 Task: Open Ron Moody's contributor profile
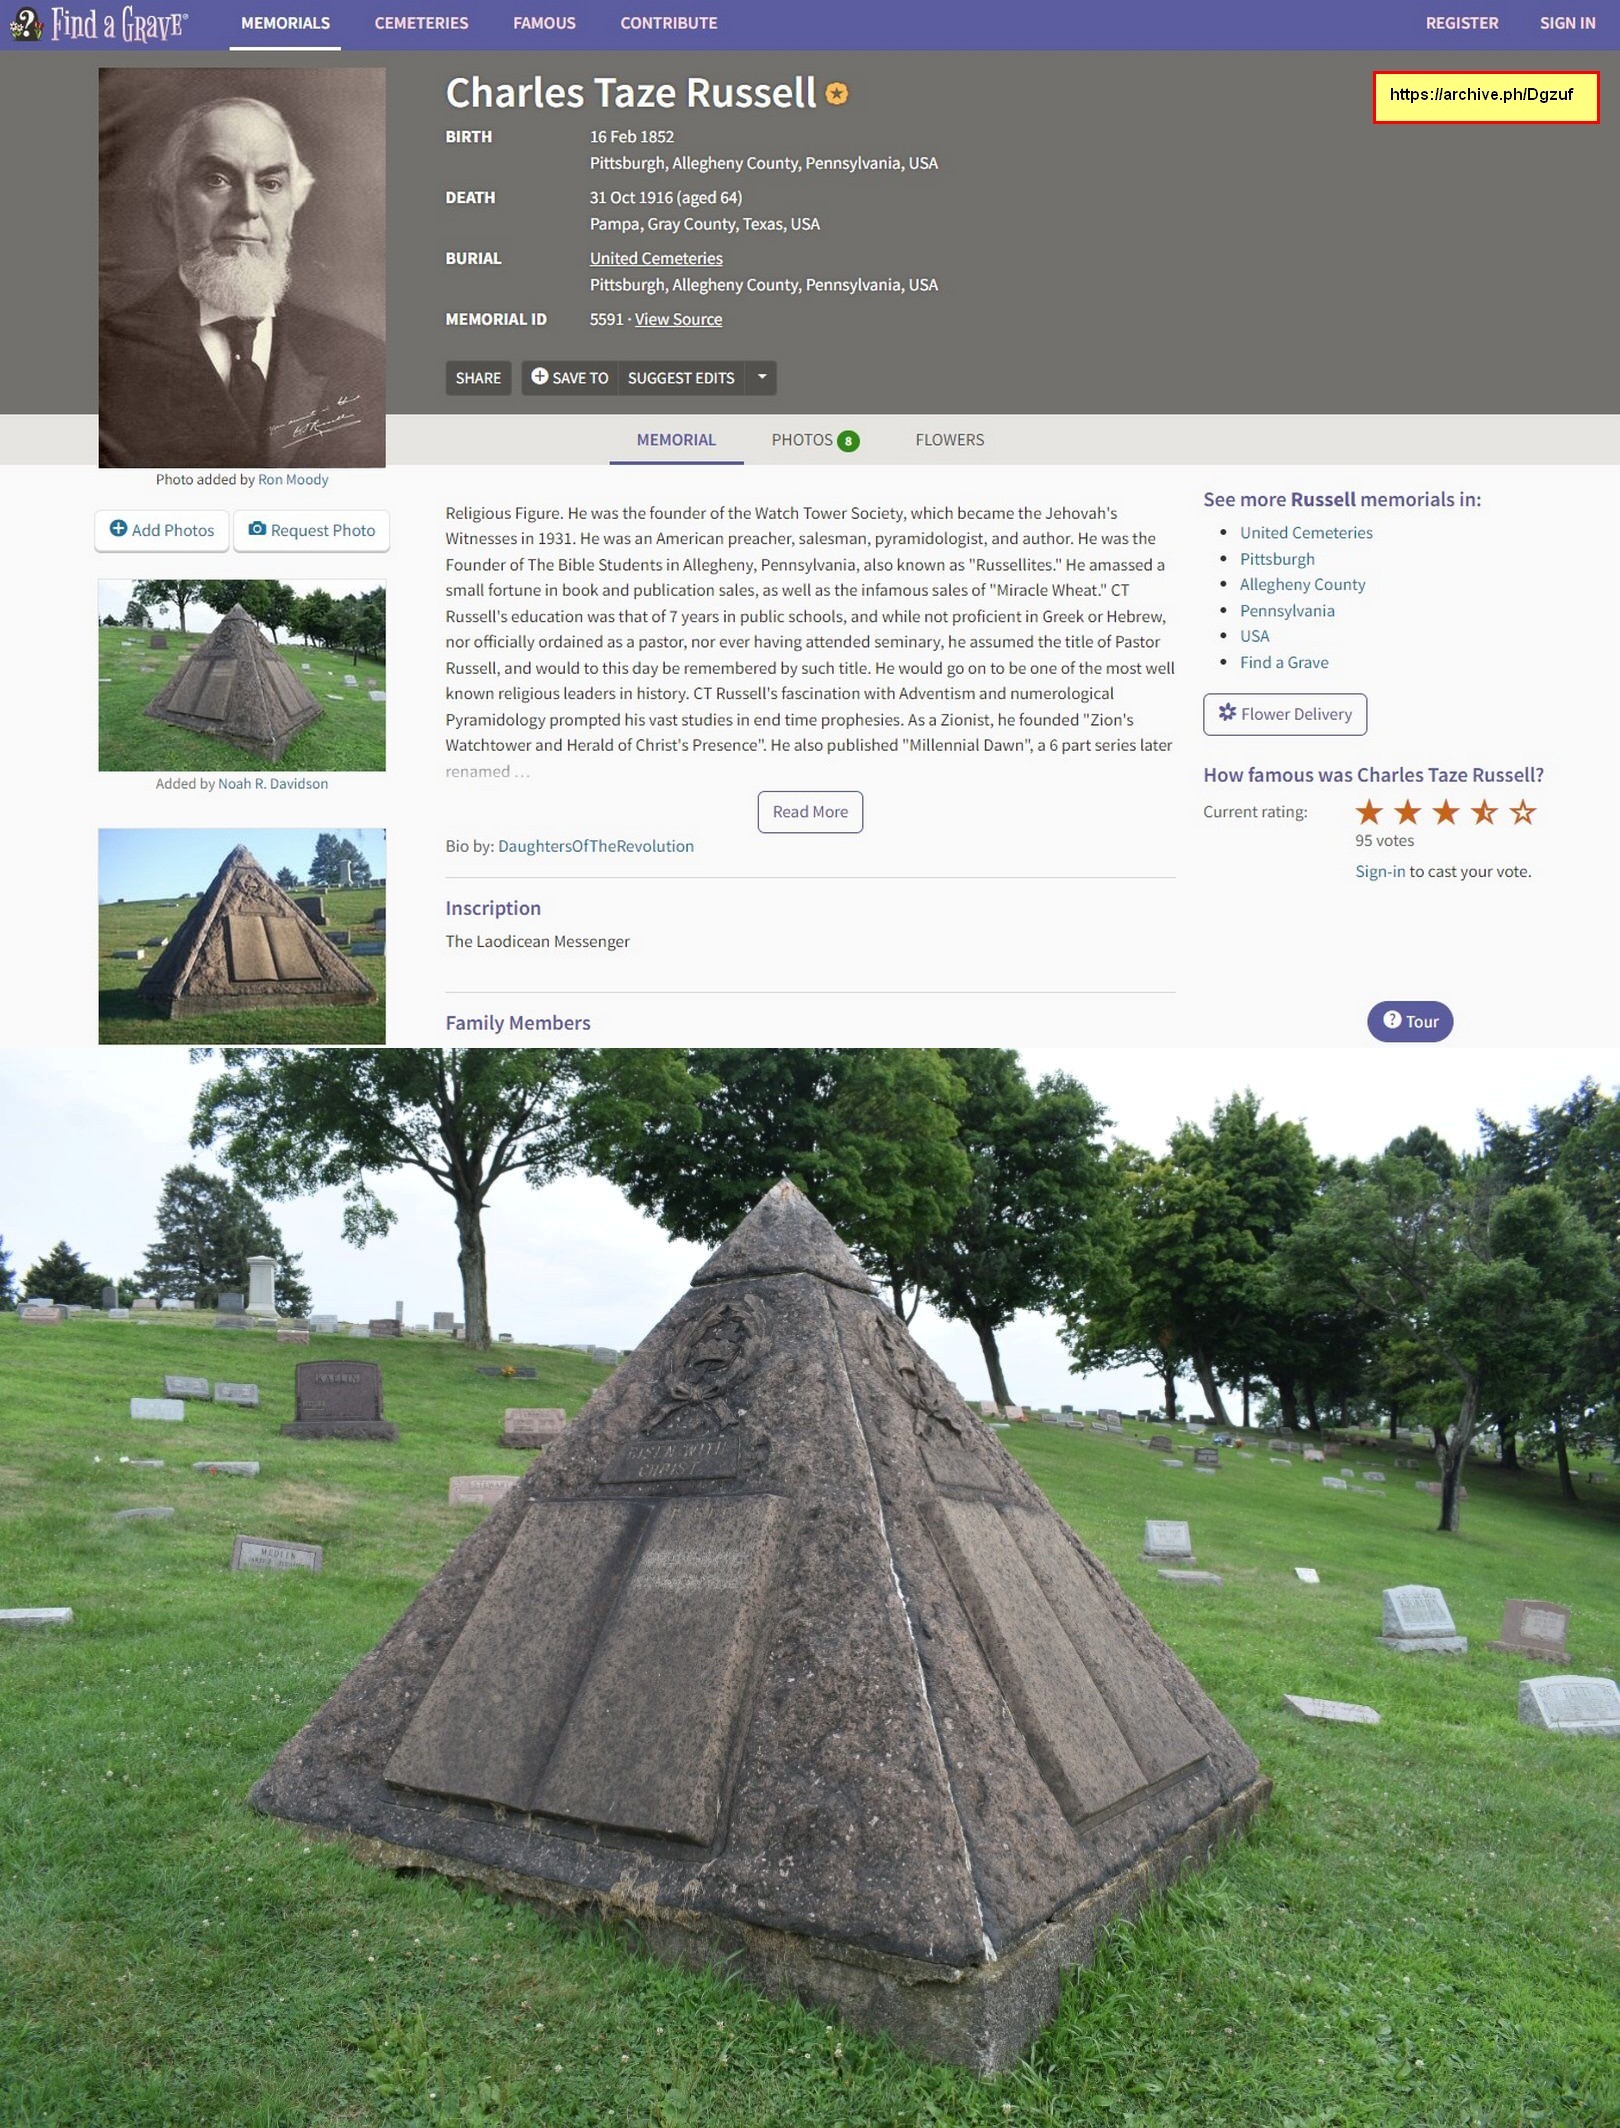(293, 480)
